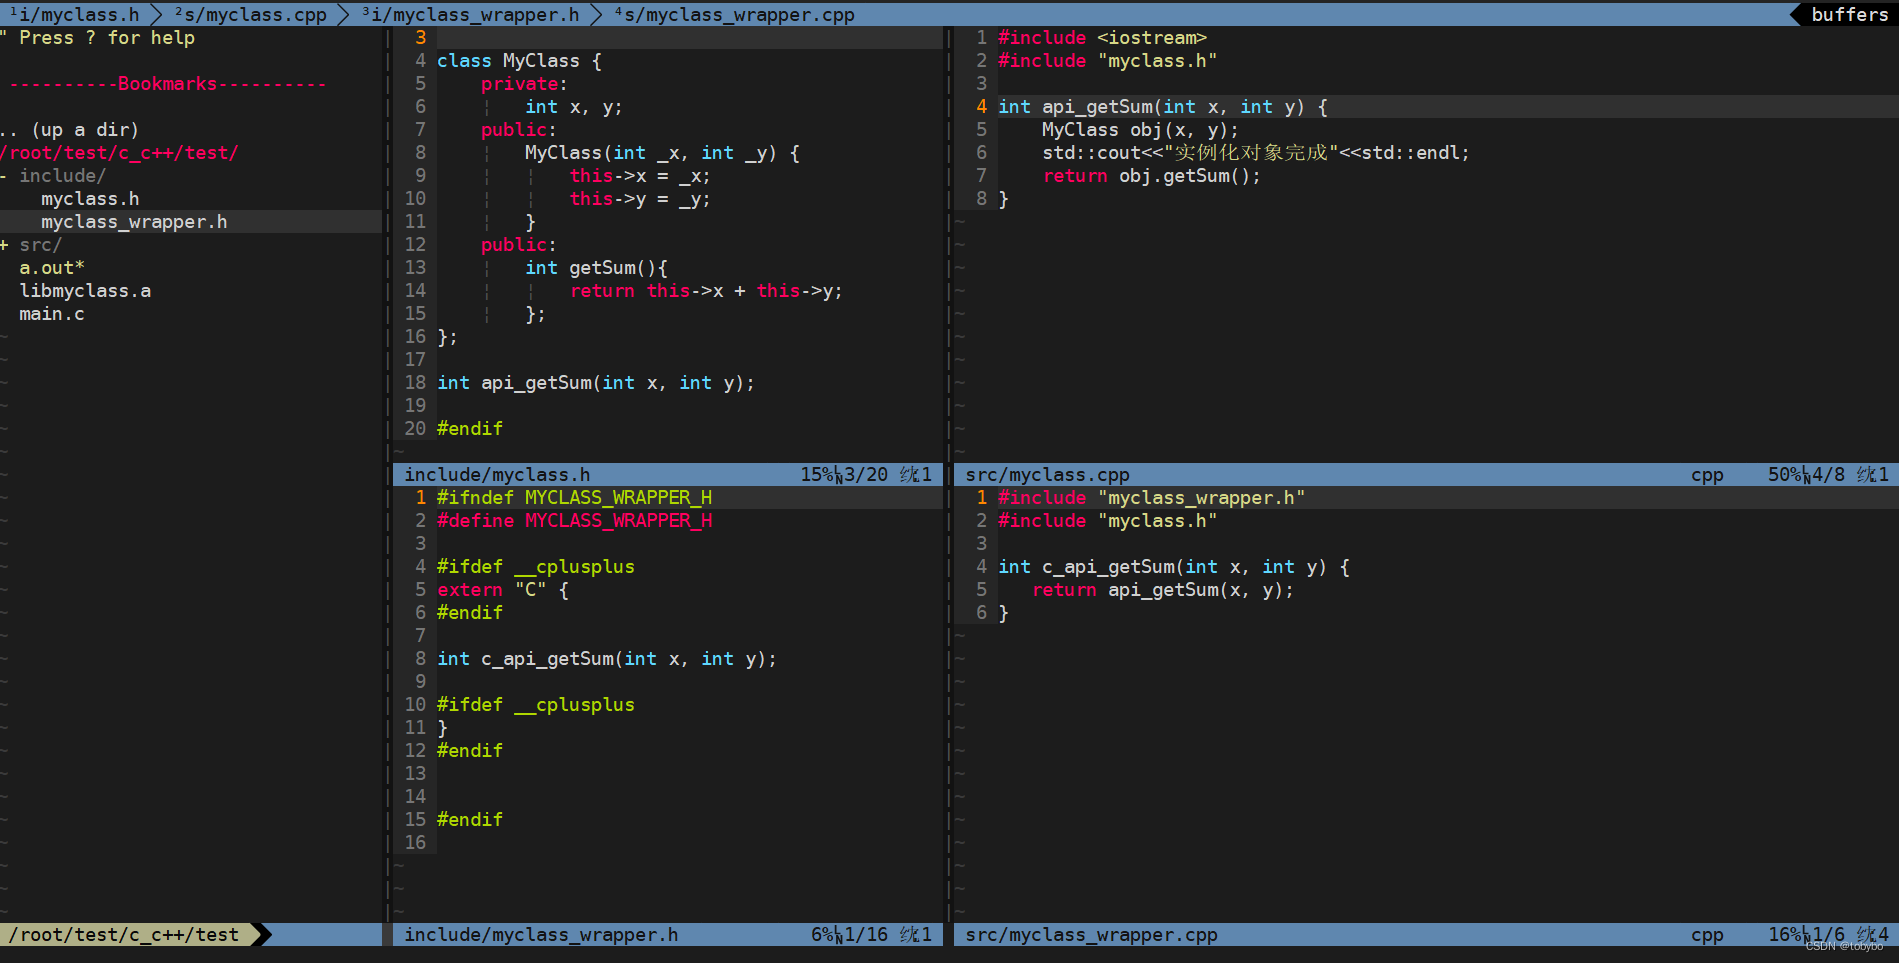Click the 16% 1/6 position indicator
1899x963 pixels.
[1828, 934]
